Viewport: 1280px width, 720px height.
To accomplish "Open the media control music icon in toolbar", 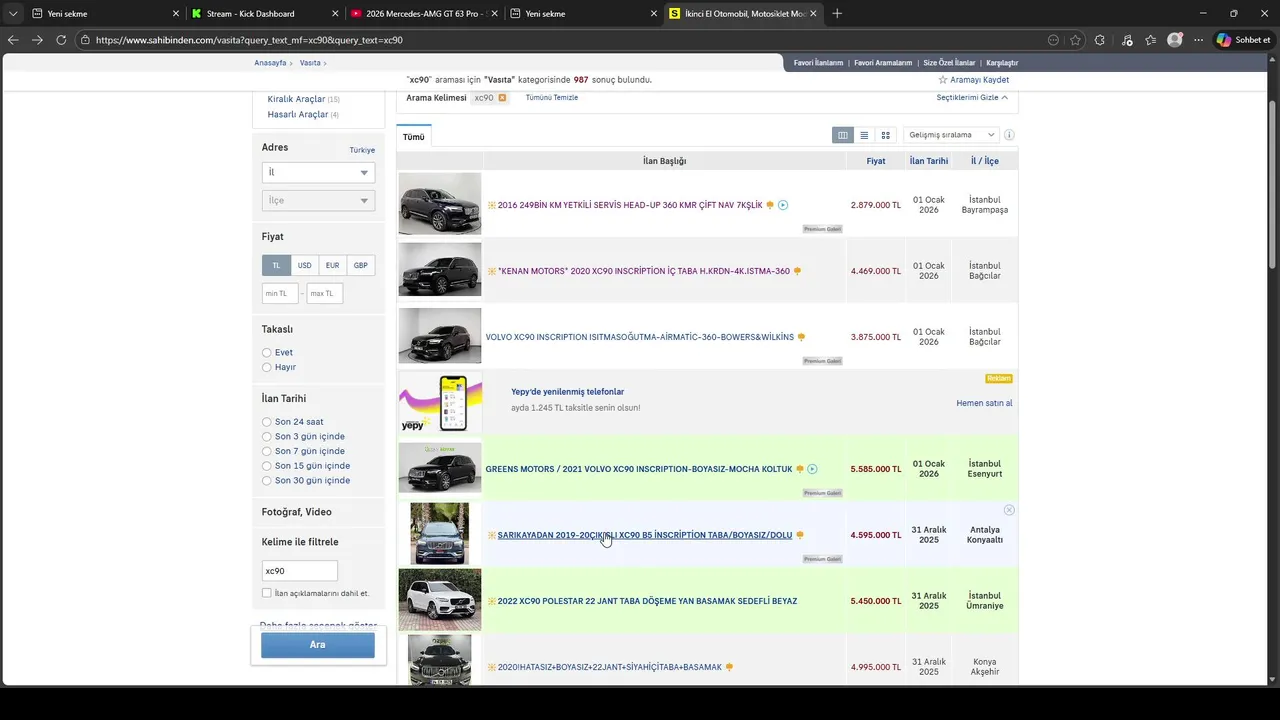I will click(1127, 40).
